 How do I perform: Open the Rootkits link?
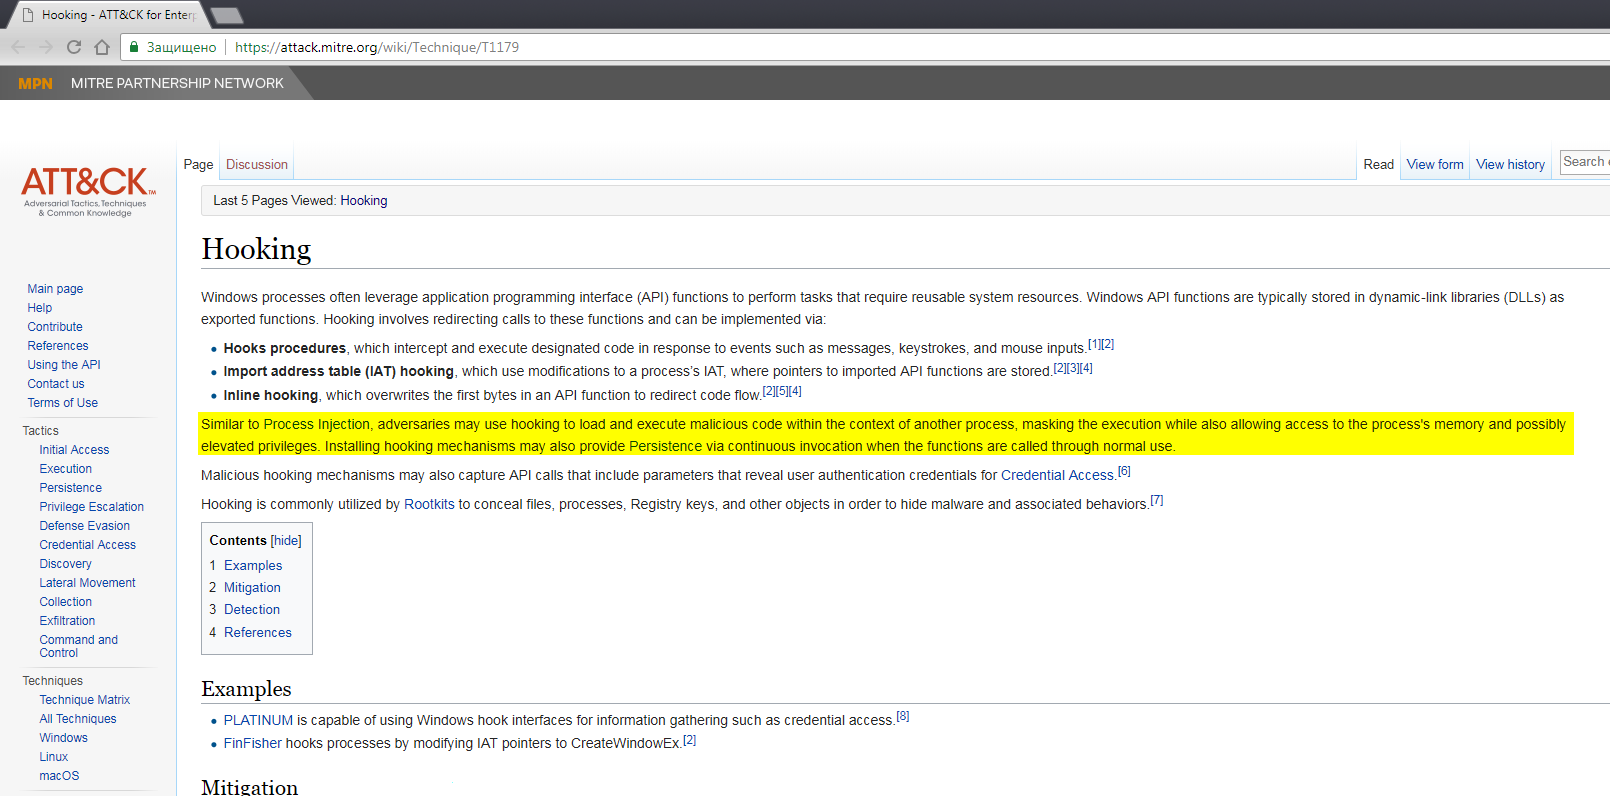429,505
